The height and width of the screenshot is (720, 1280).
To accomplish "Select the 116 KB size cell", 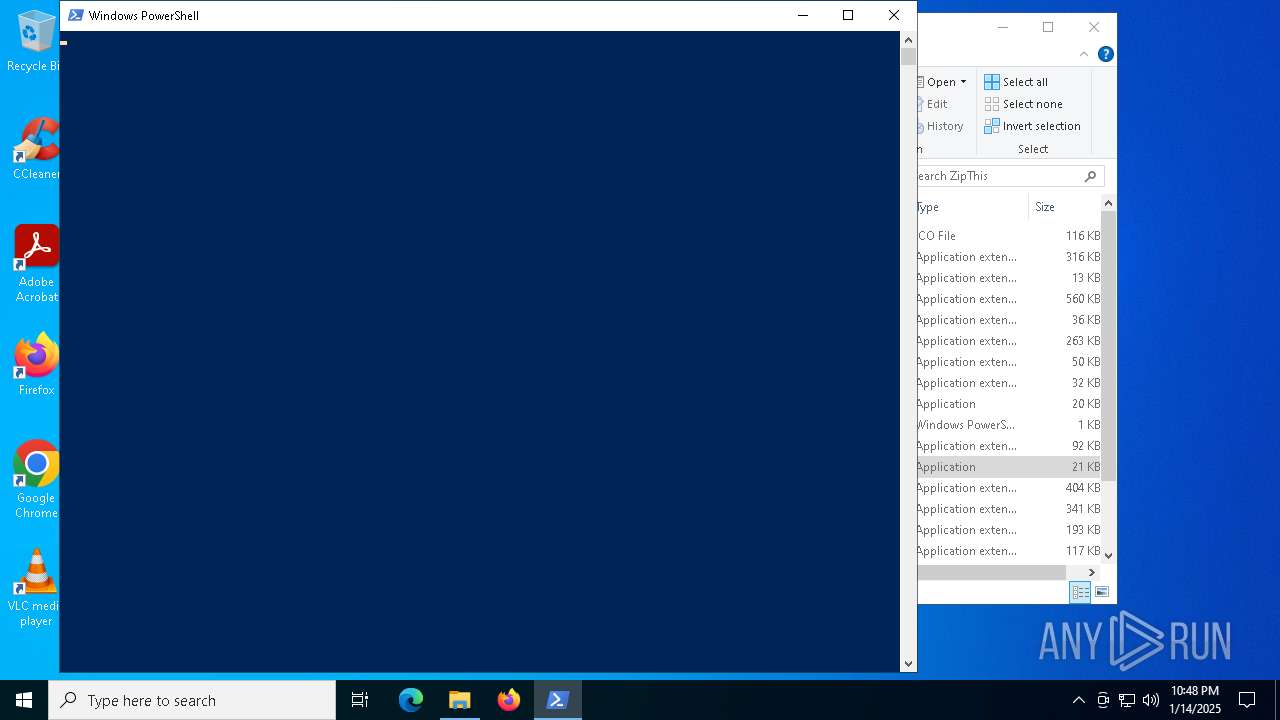I will (1082, 236).
